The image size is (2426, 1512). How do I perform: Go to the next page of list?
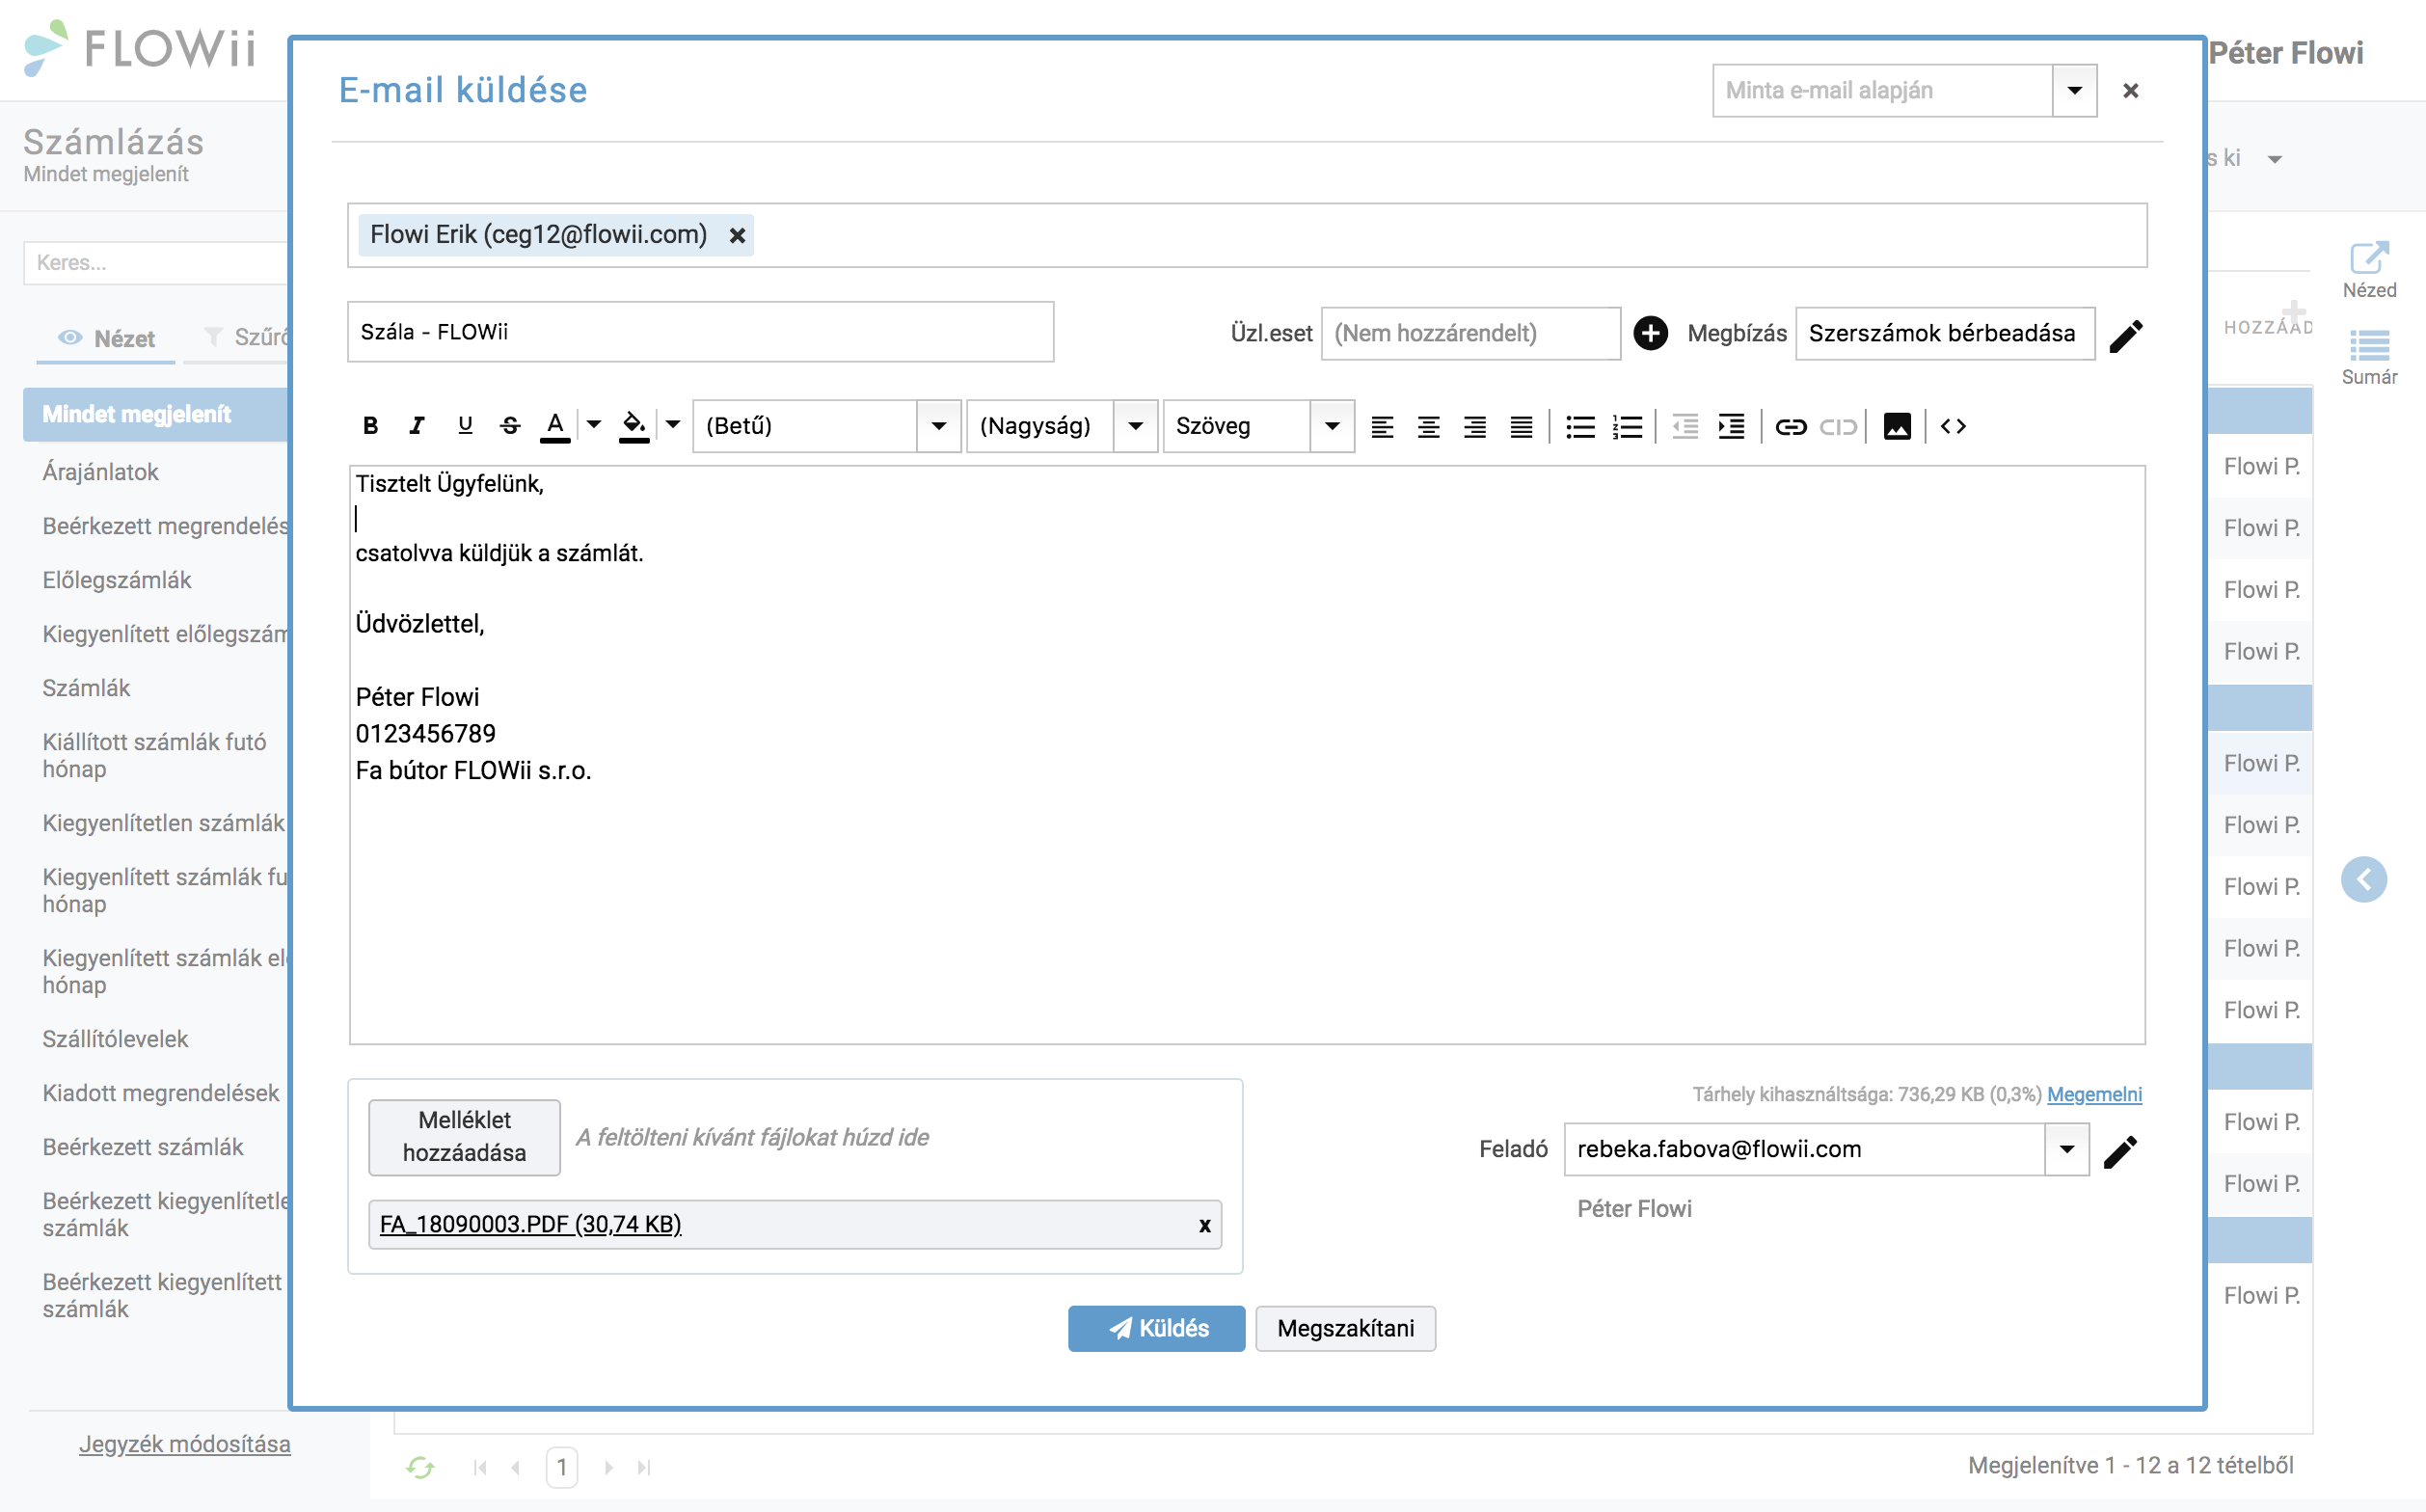coord(608,1467)
